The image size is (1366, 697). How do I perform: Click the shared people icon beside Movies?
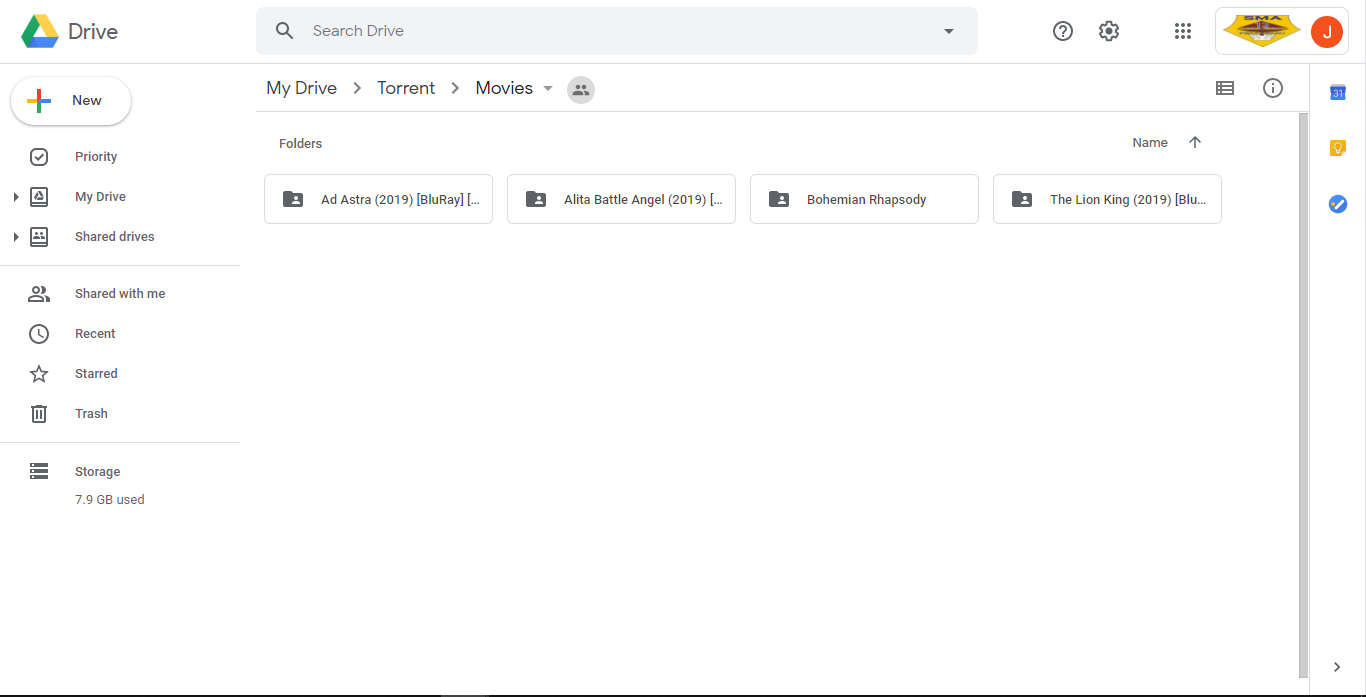pyautogui.click(x=581, y=90)
